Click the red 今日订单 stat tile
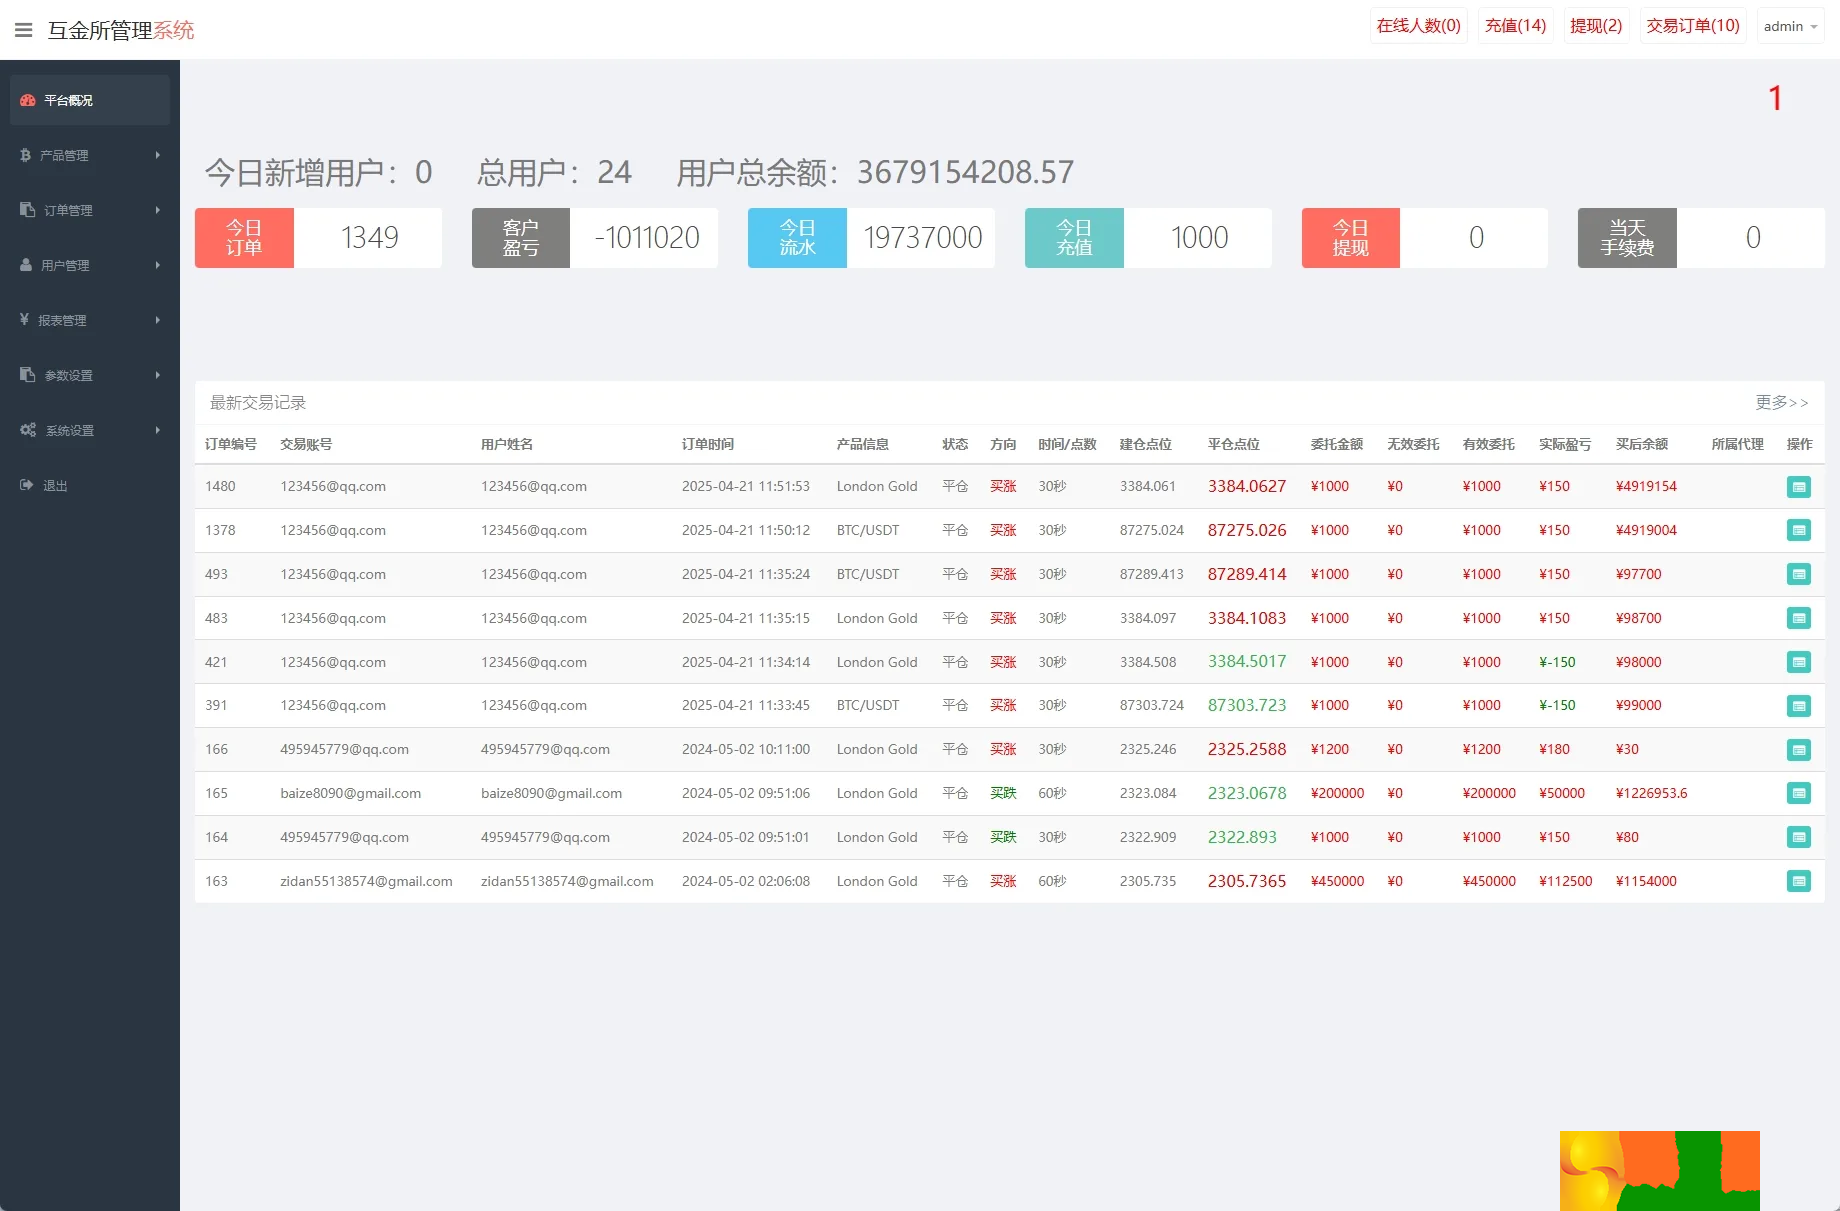 pyautogui.click(x=244, y=238)
